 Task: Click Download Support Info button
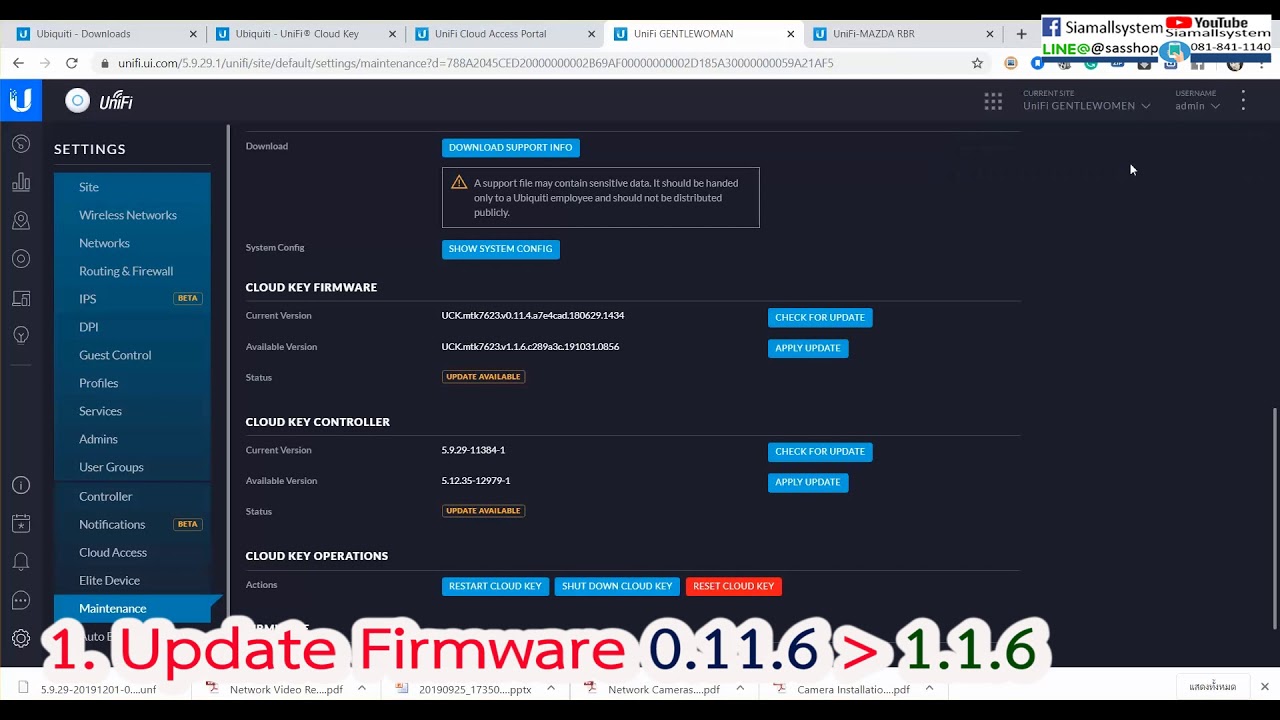[510, 148]
